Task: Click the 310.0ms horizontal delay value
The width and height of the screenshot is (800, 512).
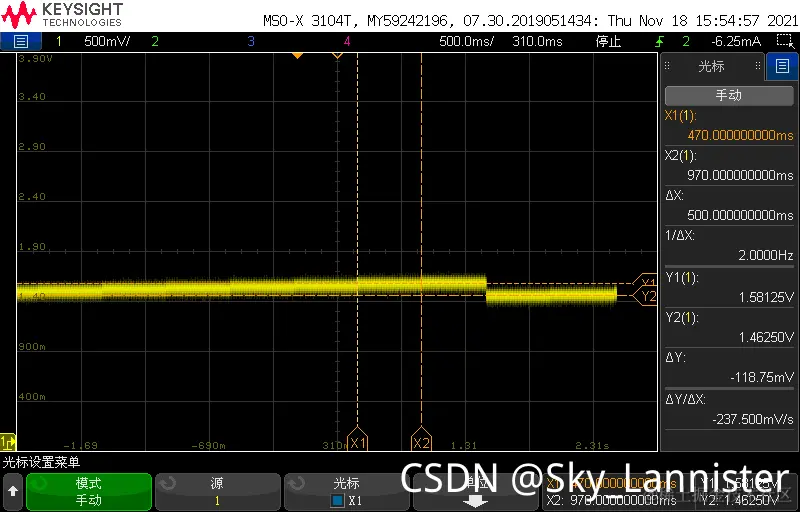Action: [x=537, y=41]
